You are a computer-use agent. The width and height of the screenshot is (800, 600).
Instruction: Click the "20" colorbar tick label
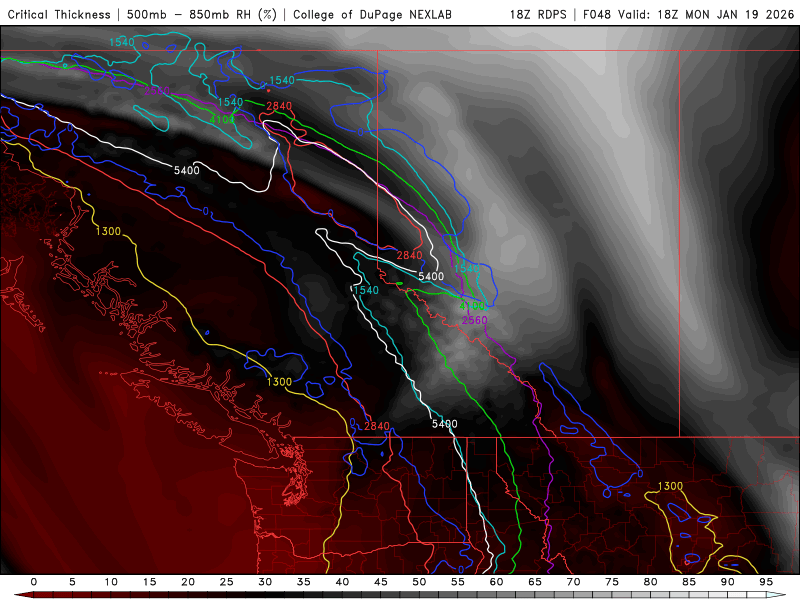[x=188, y=582]
